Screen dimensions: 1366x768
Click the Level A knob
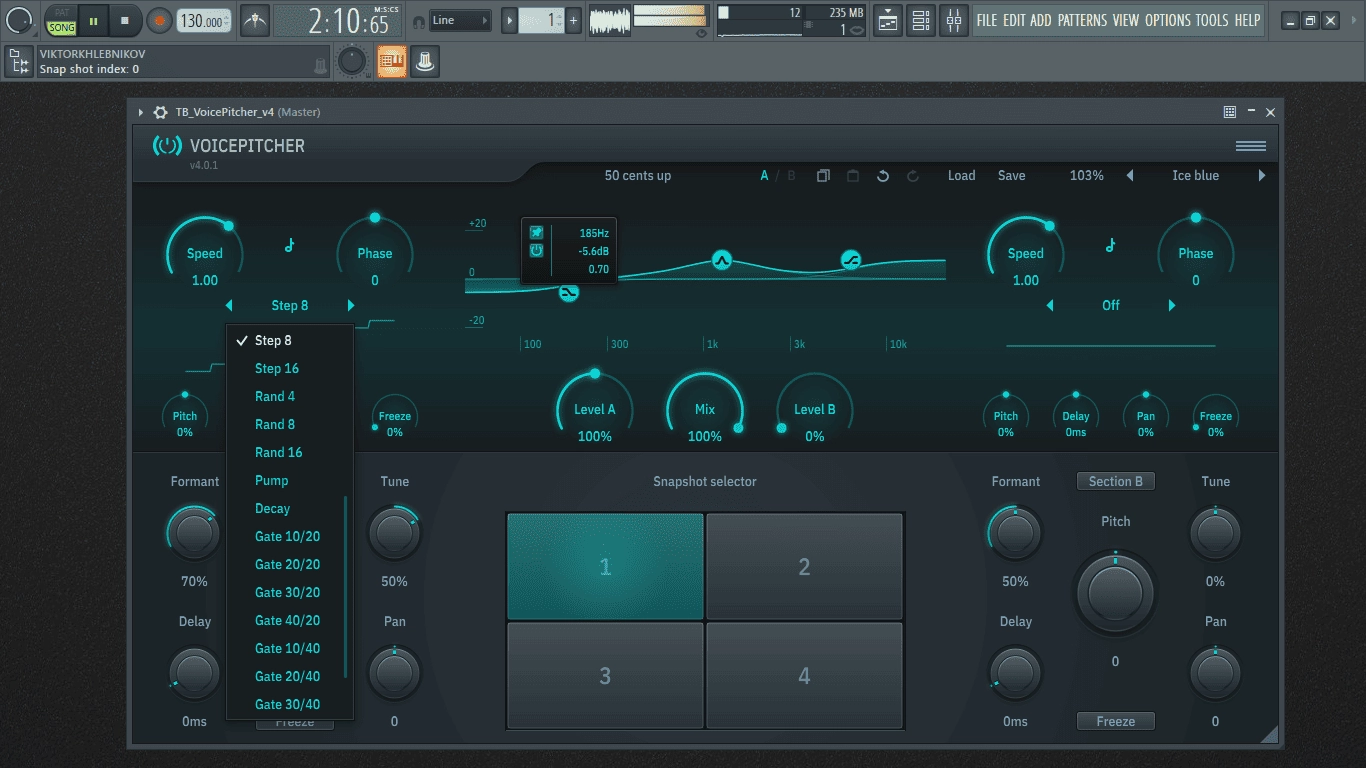coord(595,410)
